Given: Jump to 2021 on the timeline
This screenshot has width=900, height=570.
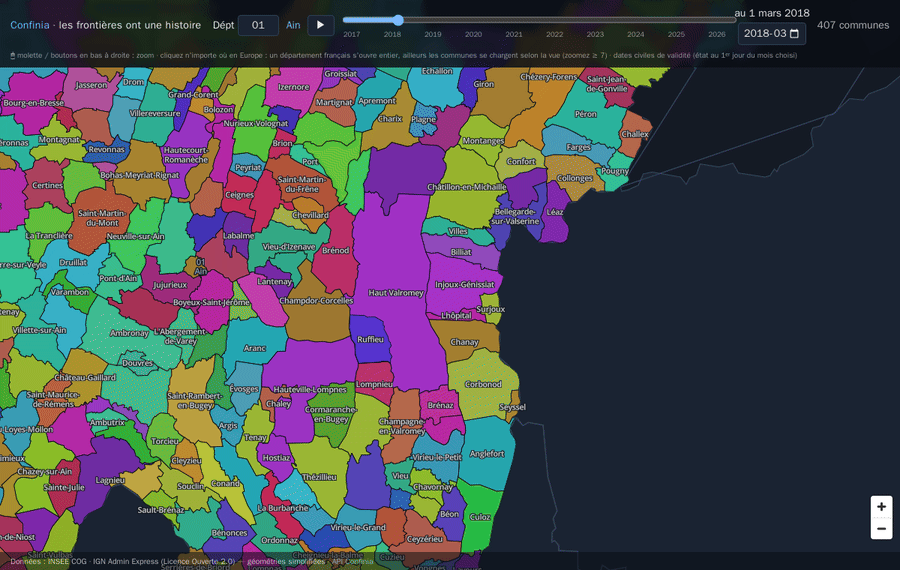Looking at the screenshot, I should click(x=514, y=34).
